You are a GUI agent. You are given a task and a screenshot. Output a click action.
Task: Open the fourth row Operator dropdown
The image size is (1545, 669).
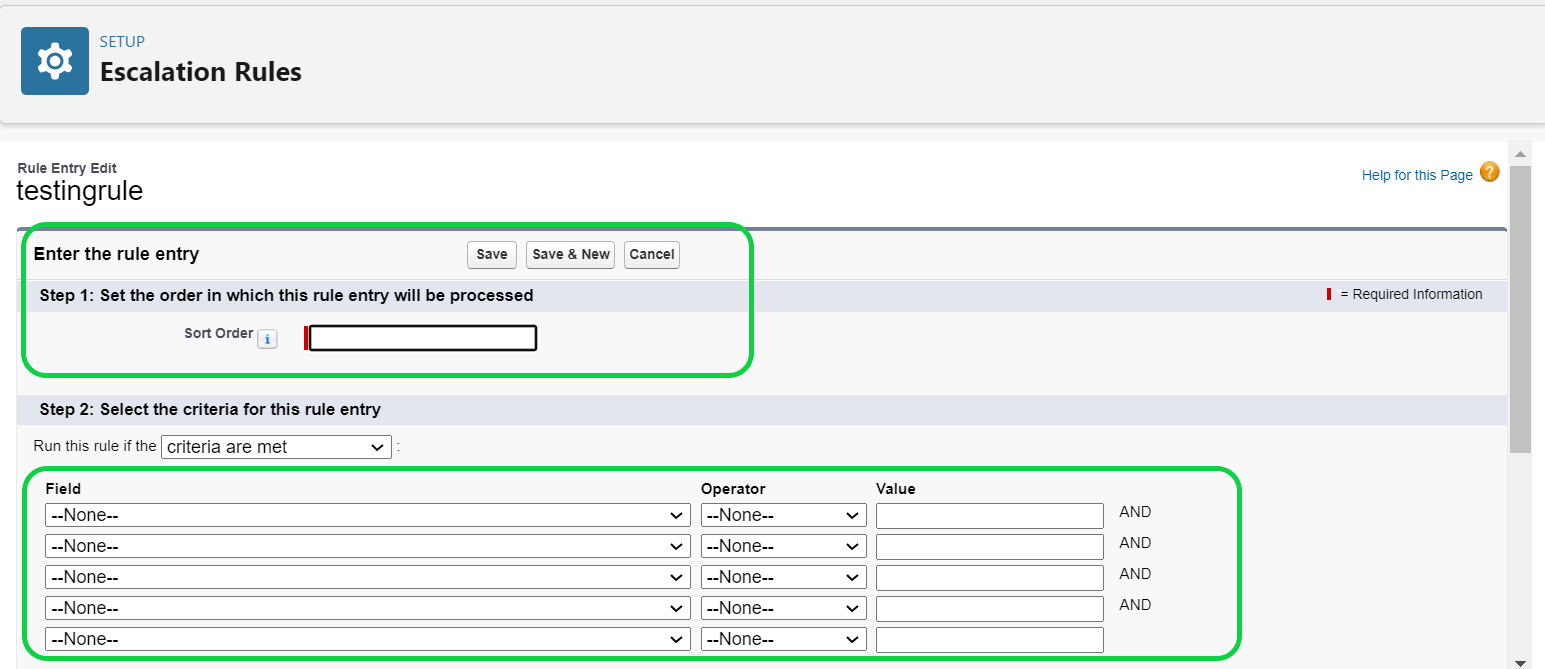click(783, 607)
